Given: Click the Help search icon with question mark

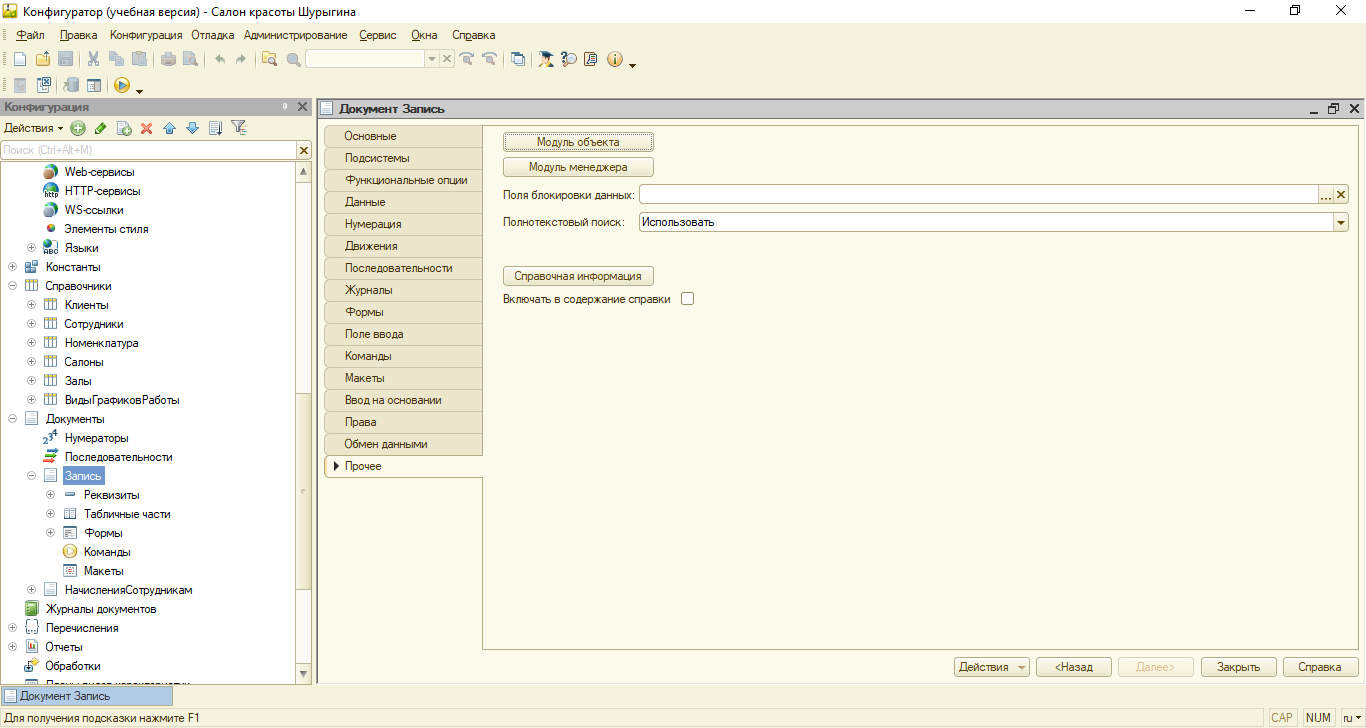Looking at the screenshot, I should point(569,59).
